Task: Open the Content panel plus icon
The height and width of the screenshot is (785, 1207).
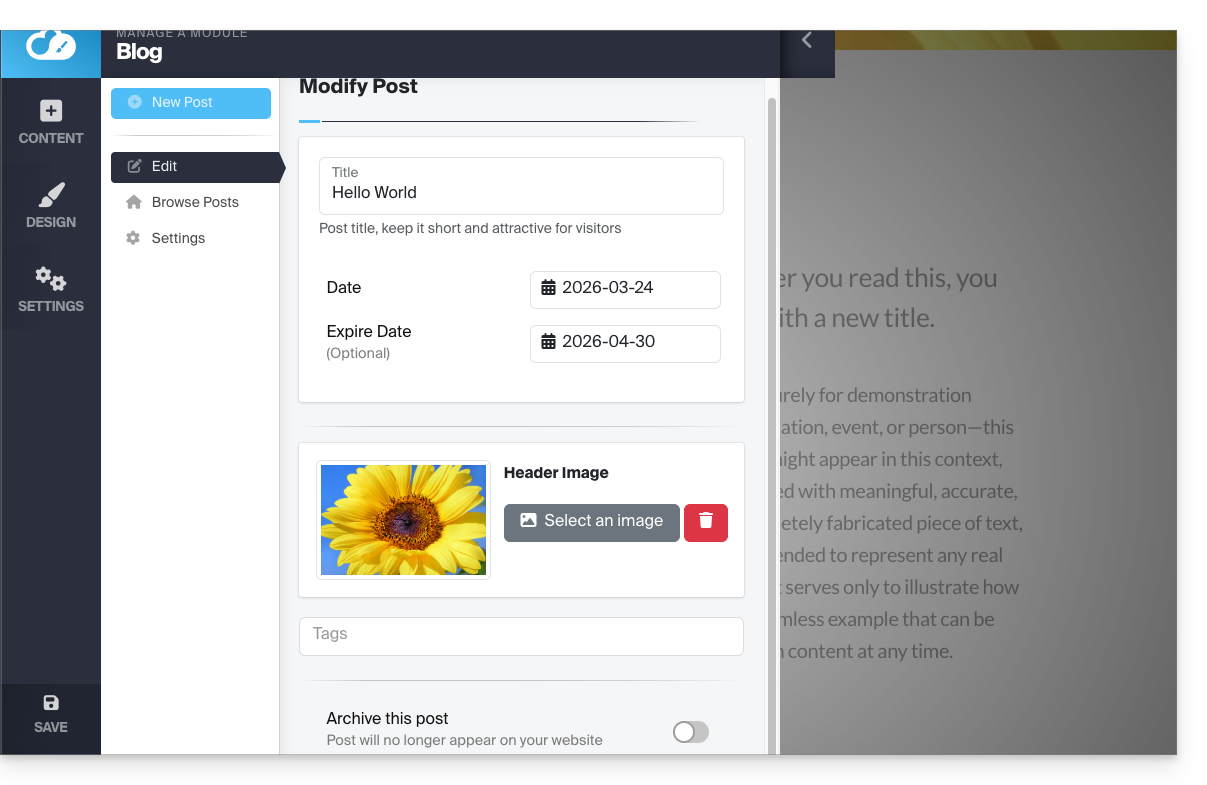Action: click(x=51, y=111)
